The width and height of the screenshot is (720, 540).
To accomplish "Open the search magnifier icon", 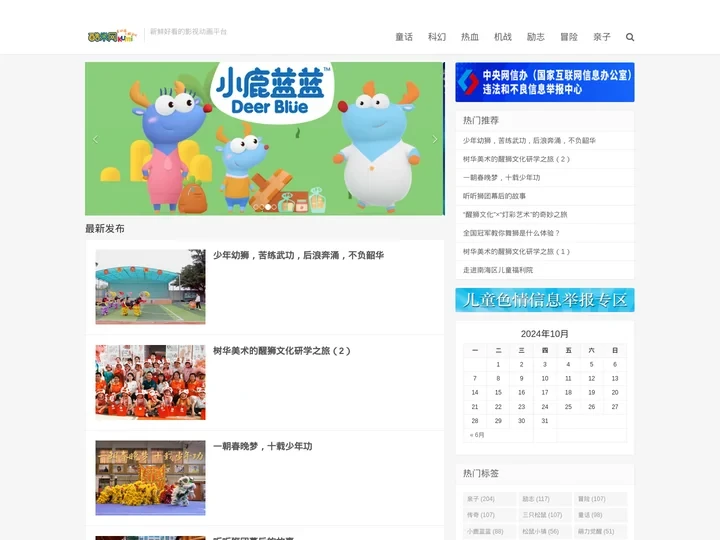I will tap(630, 37).
